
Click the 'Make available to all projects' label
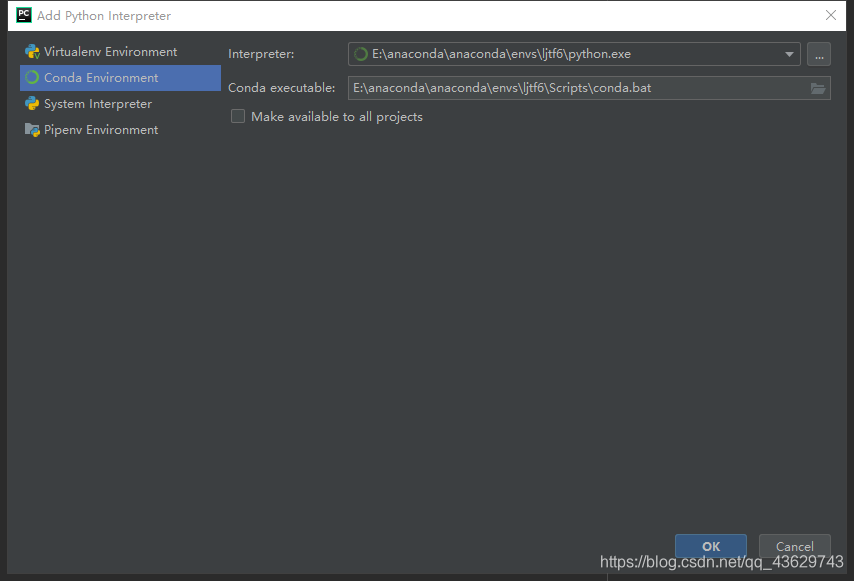(x=337, y=117)
